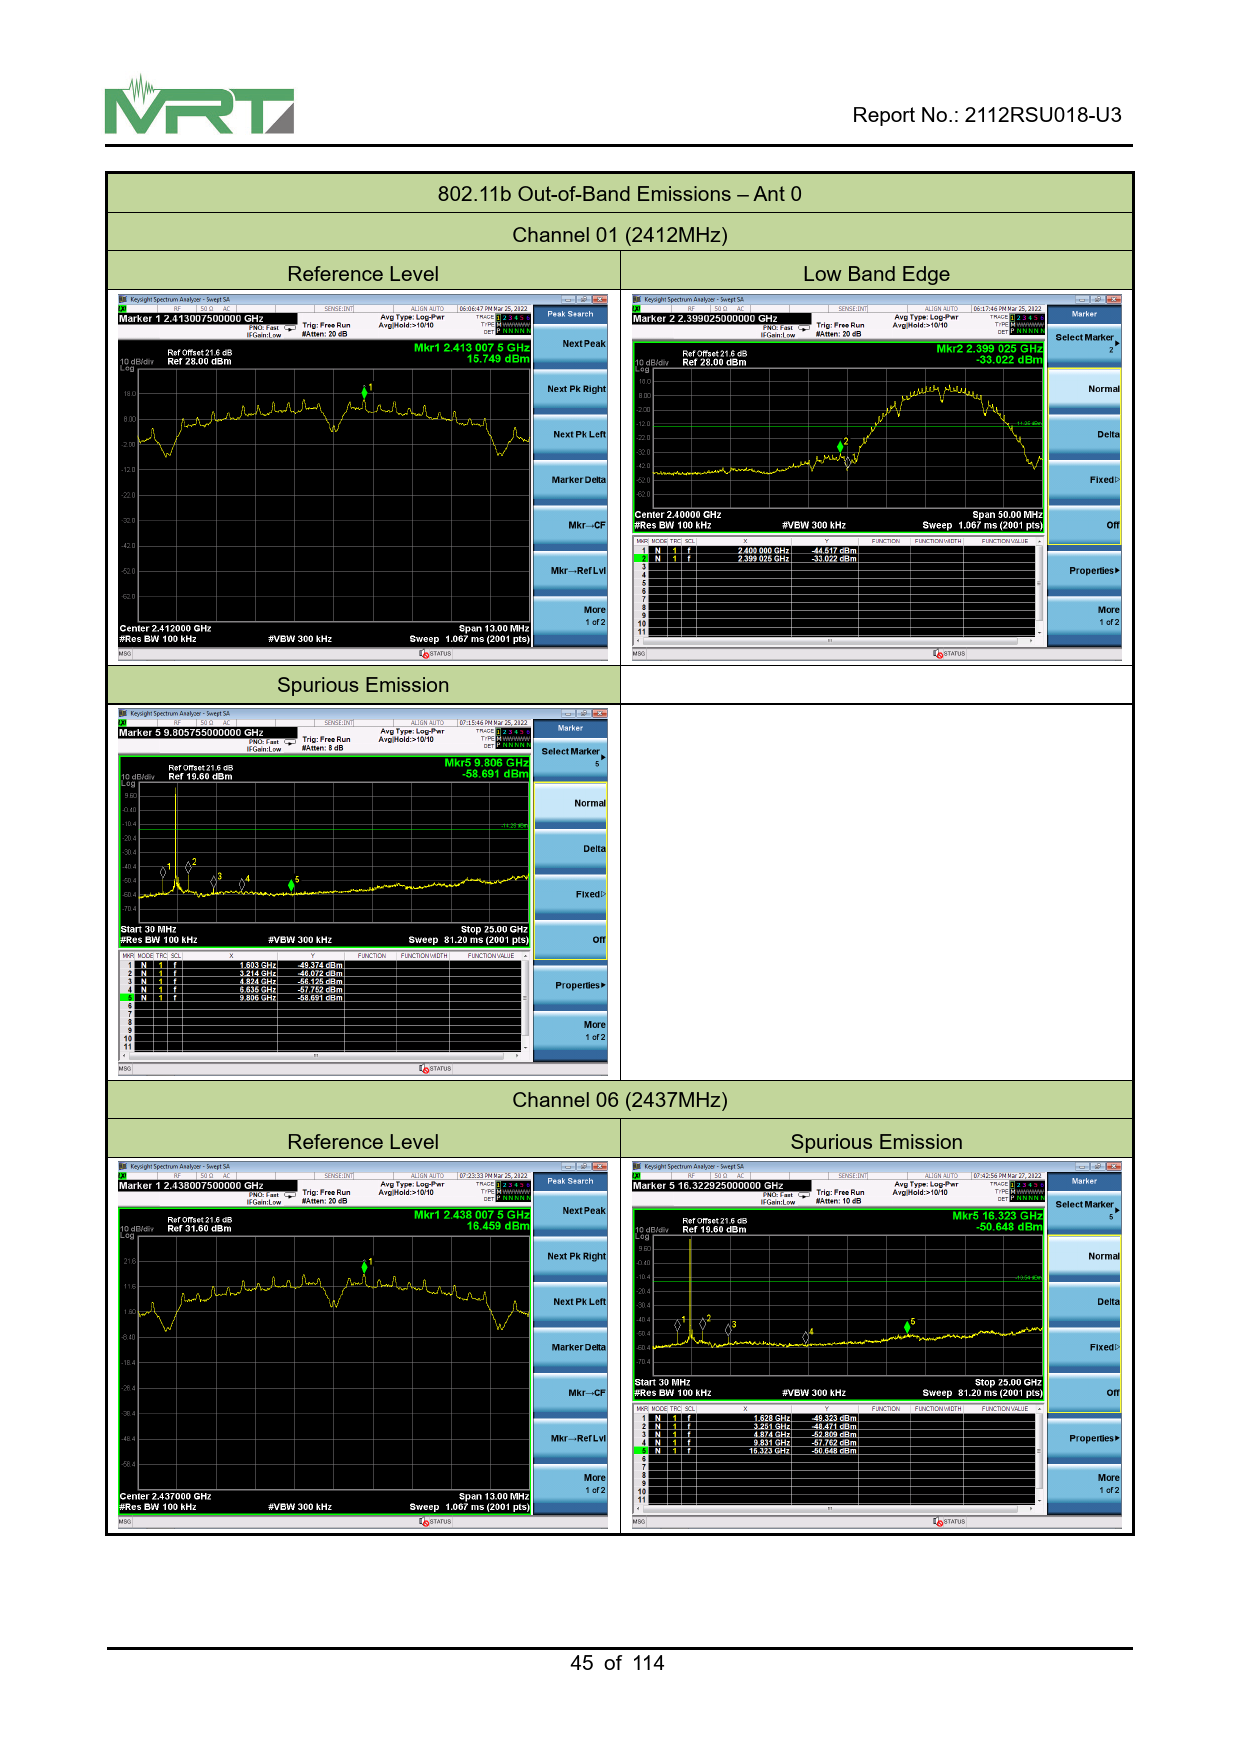
Task: Click Next Peak in Channel 01 Reference Level plot
Action: [570, 344]
